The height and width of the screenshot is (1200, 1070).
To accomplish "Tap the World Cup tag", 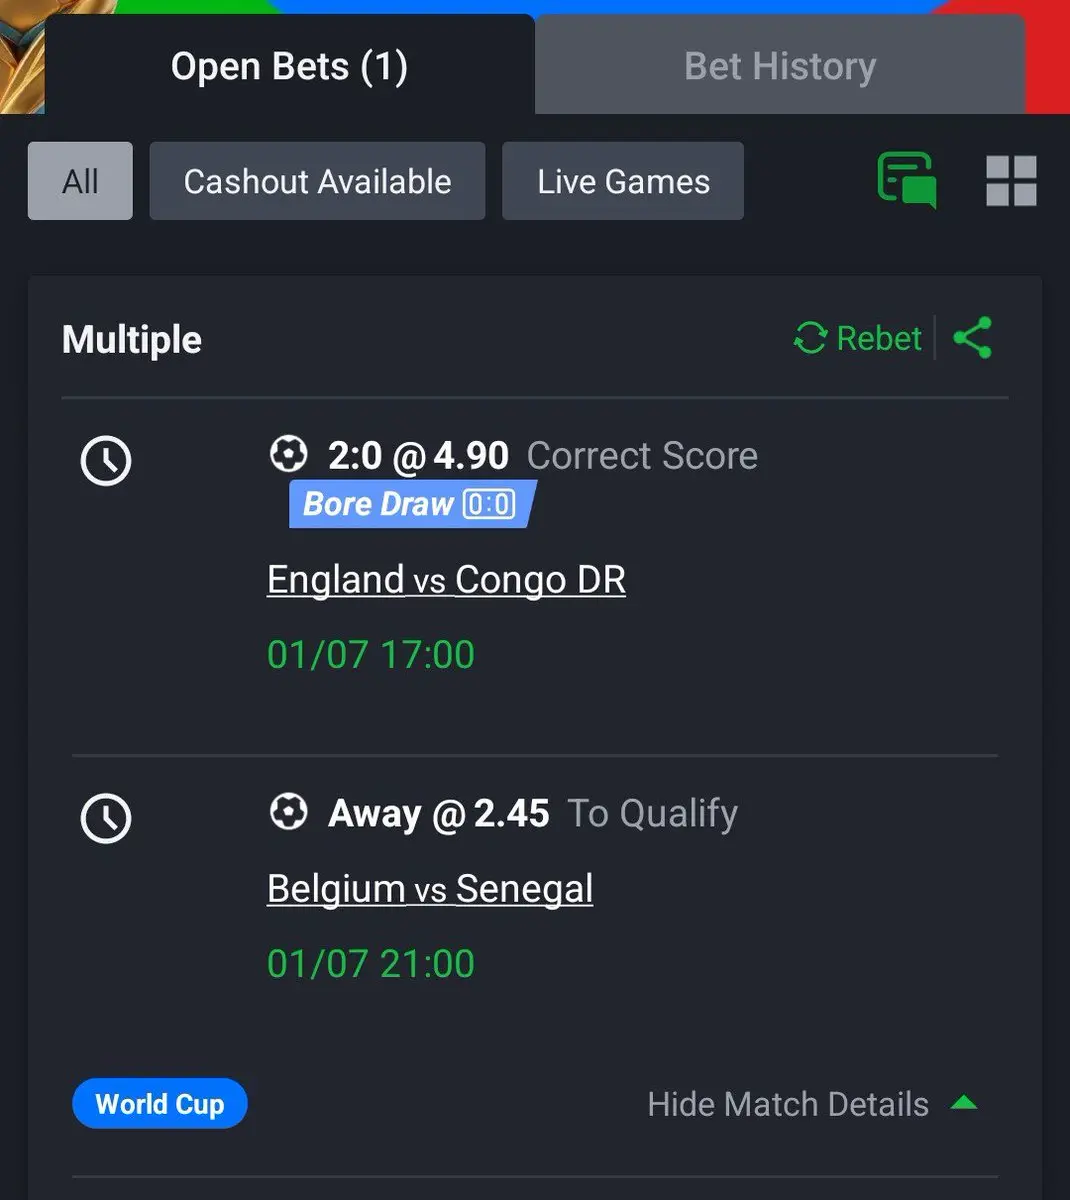I will (x=160, y=1104).
